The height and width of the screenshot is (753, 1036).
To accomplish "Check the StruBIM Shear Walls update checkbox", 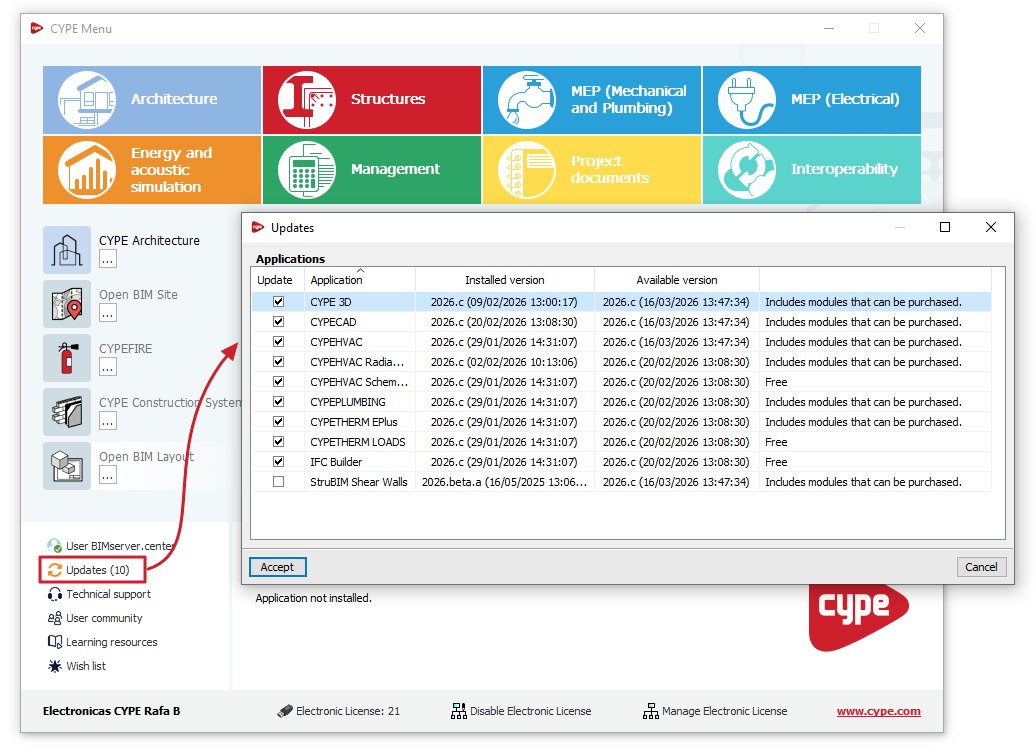I will pyautogui.click(x=279, y=482).
